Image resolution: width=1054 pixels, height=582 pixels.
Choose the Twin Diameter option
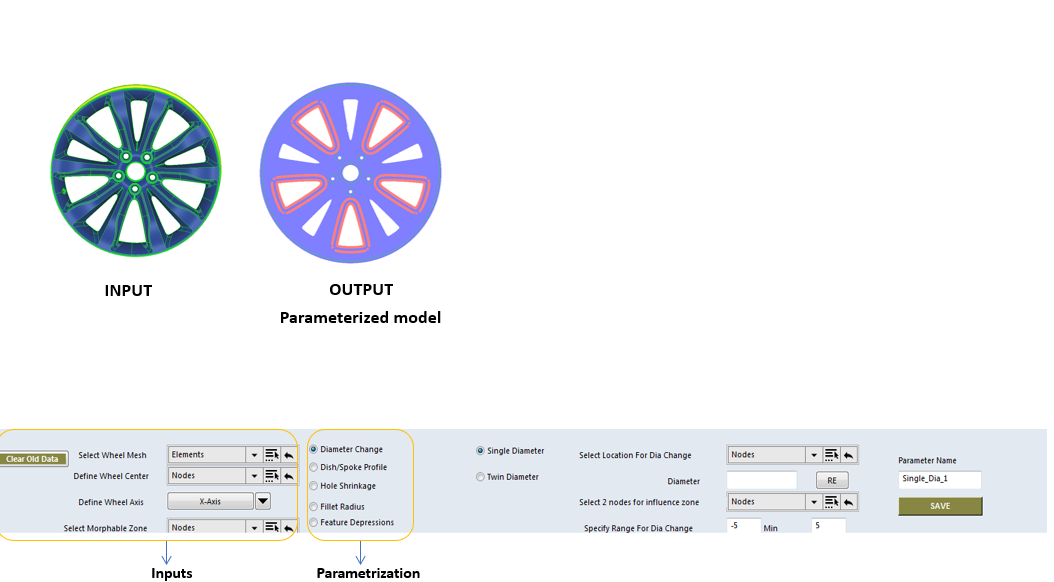pyautogui.click(x=480, y=477)
